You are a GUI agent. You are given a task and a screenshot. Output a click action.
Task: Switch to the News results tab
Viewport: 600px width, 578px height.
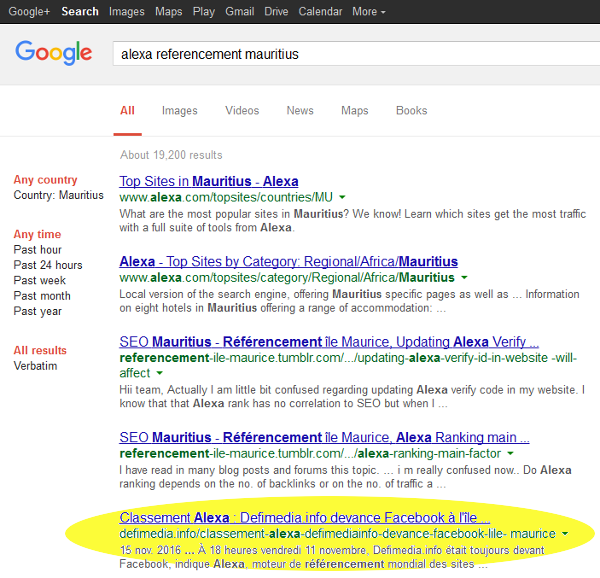click(x=300, y=111)
